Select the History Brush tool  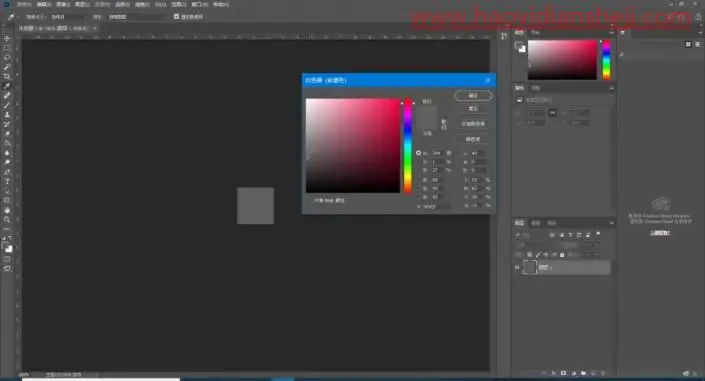[7, 124]
